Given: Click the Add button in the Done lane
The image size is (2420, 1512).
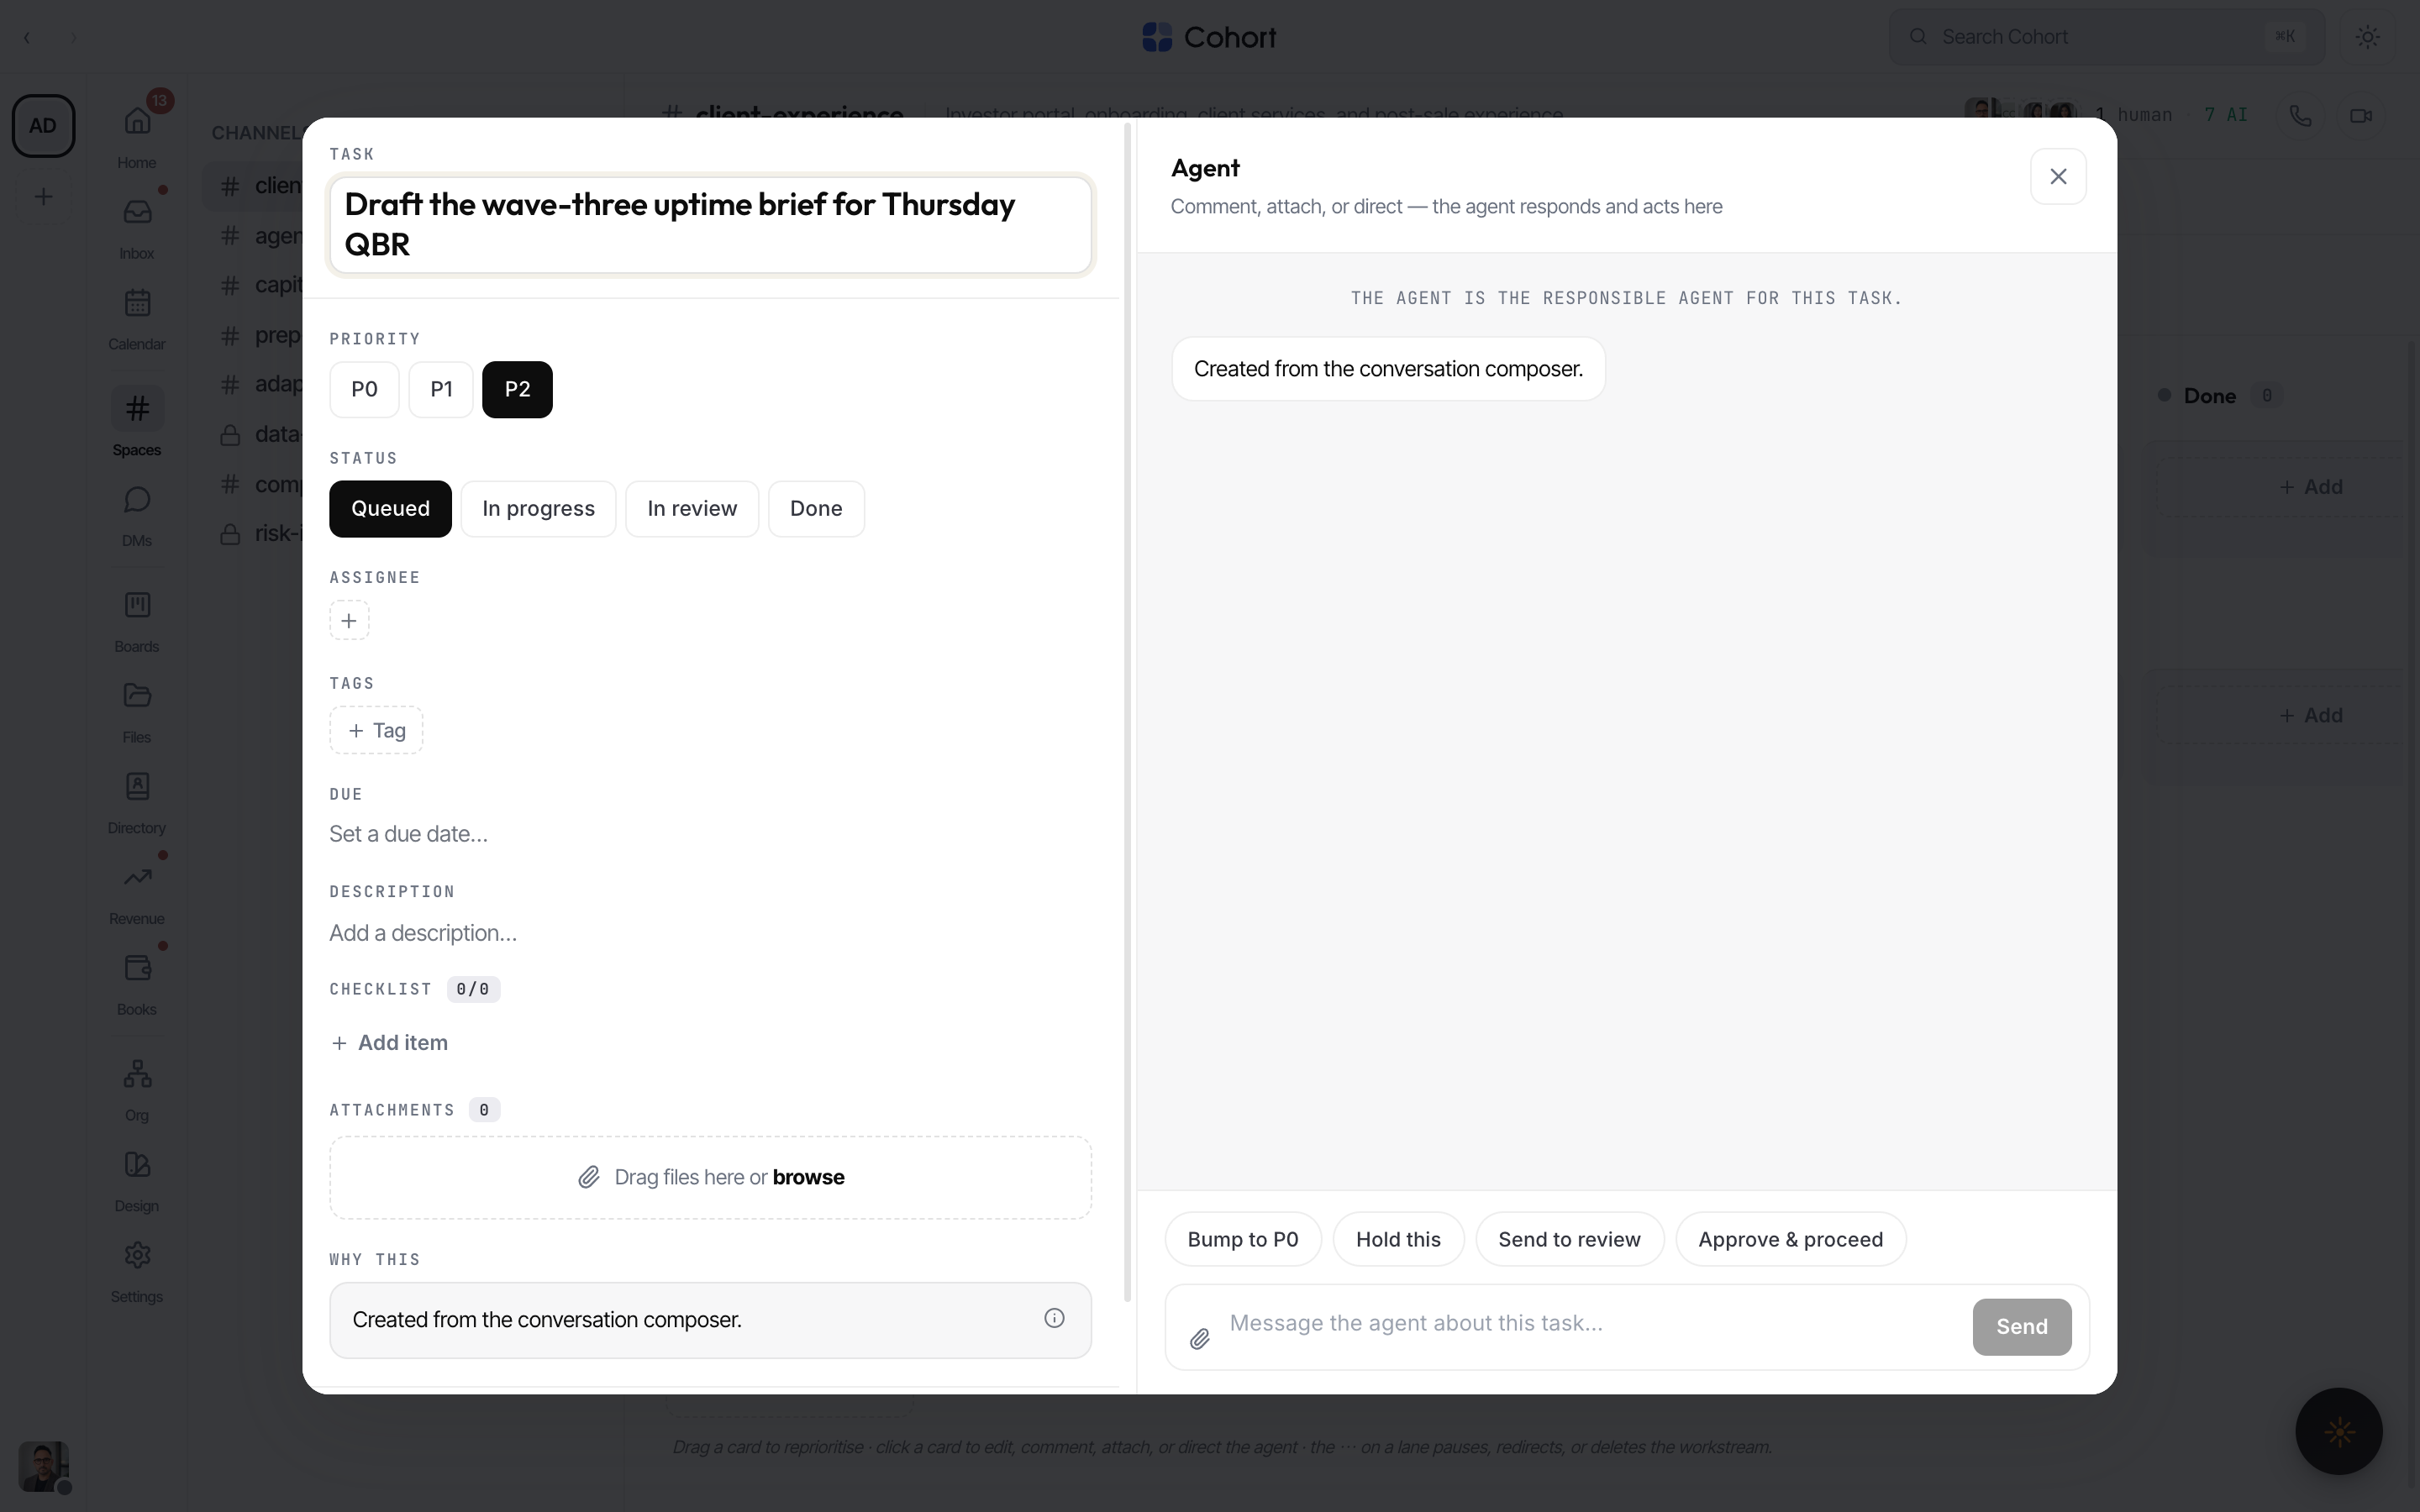Looking at the screenshot, I should click(x=2310, y=487).
